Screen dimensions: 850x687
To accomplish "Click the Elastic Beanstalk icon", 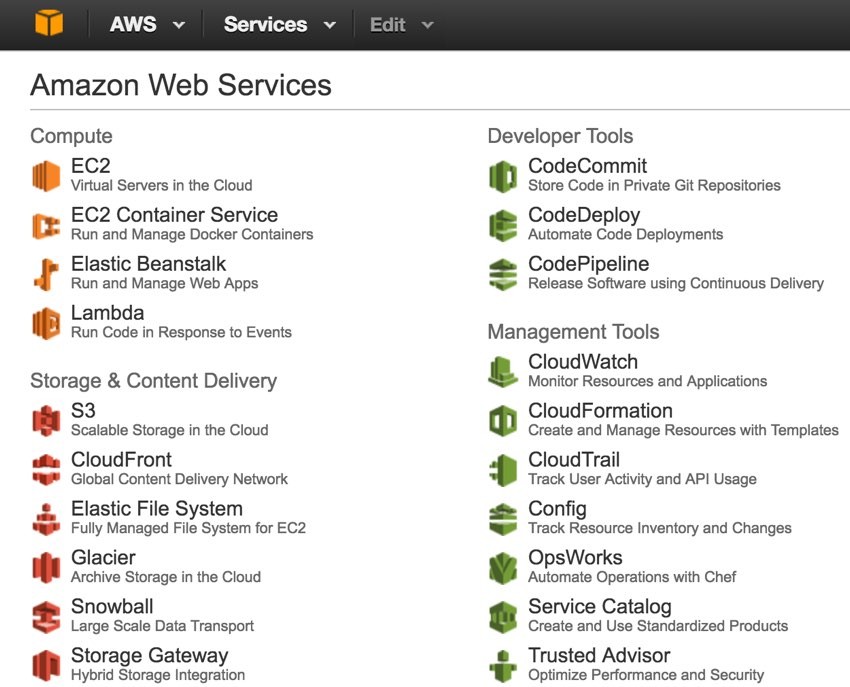I will (46, 274).
